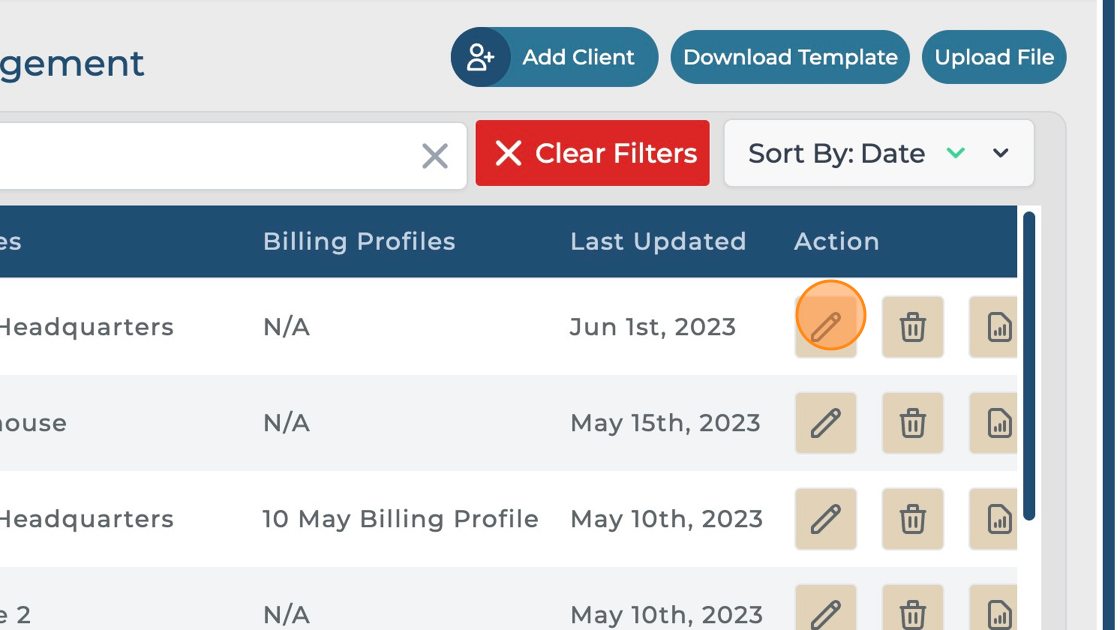This screenshot has height=630, width=1120.
Task: Edit the Jun 1st, 2023 client row
Action: click(x=826, y=327)
